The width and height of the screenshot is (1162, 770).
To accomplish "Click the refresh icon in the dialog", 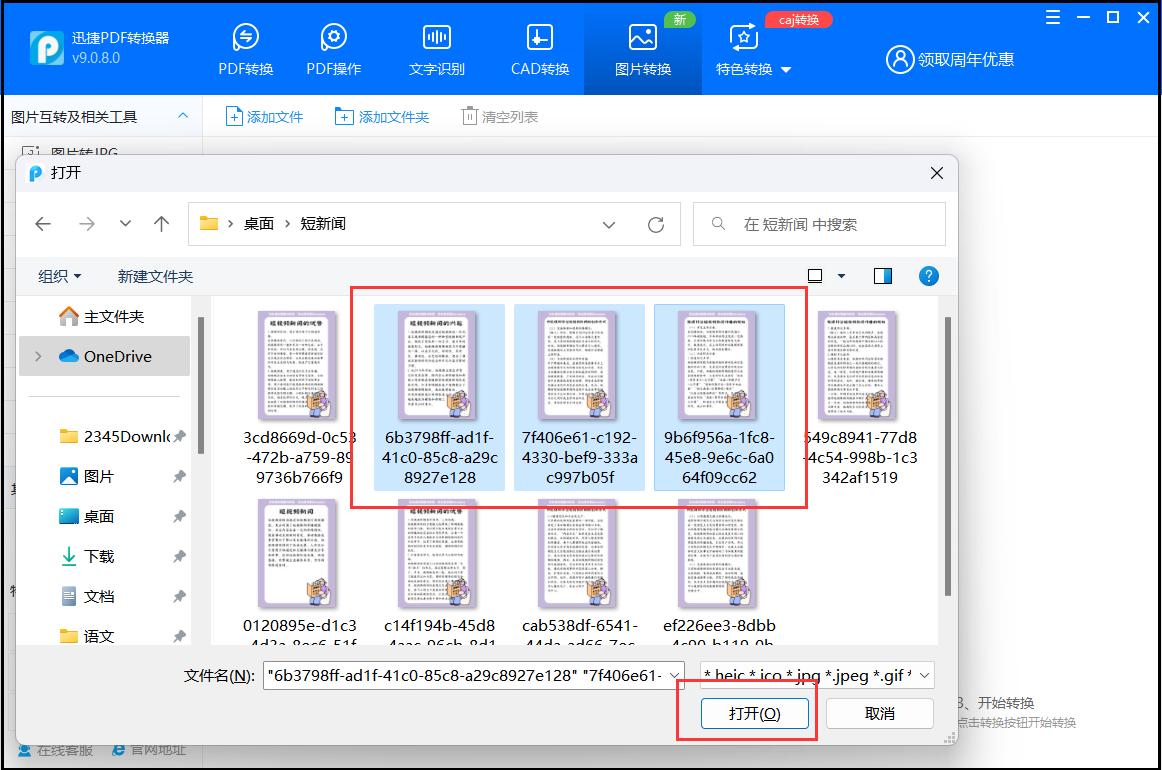I will (657, 224).
